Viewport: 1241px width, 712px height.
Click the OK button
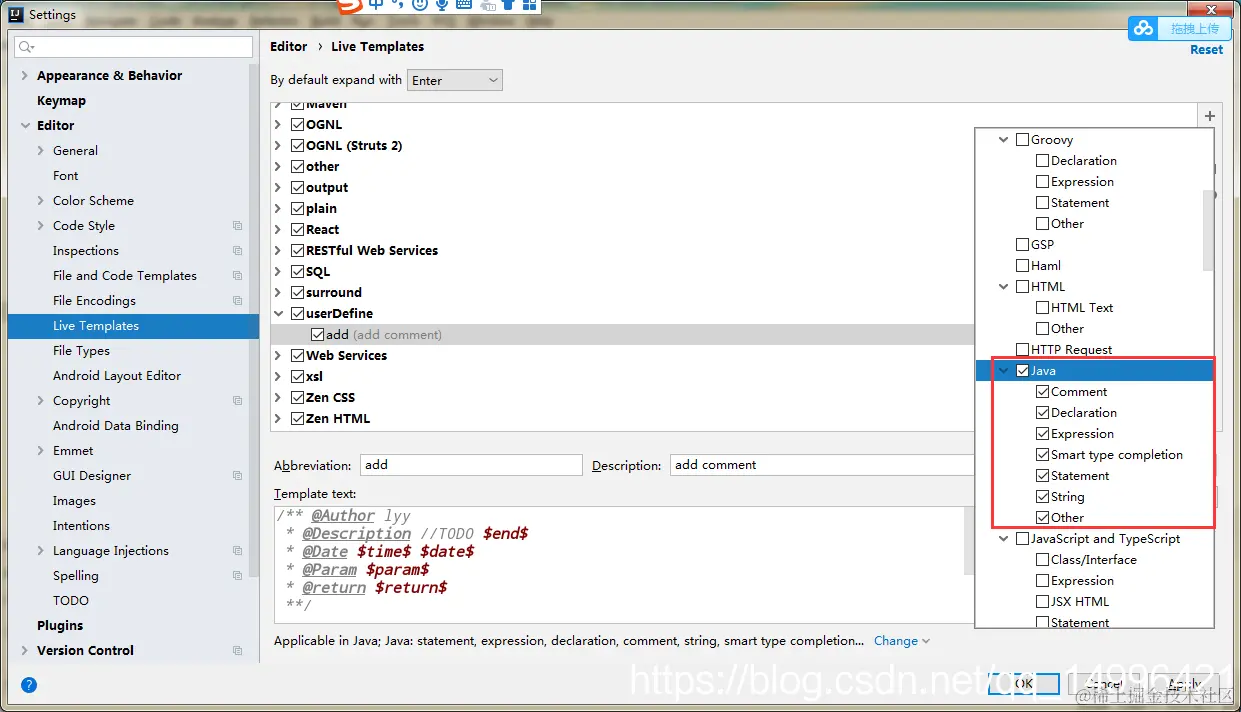click(1024, 684)
